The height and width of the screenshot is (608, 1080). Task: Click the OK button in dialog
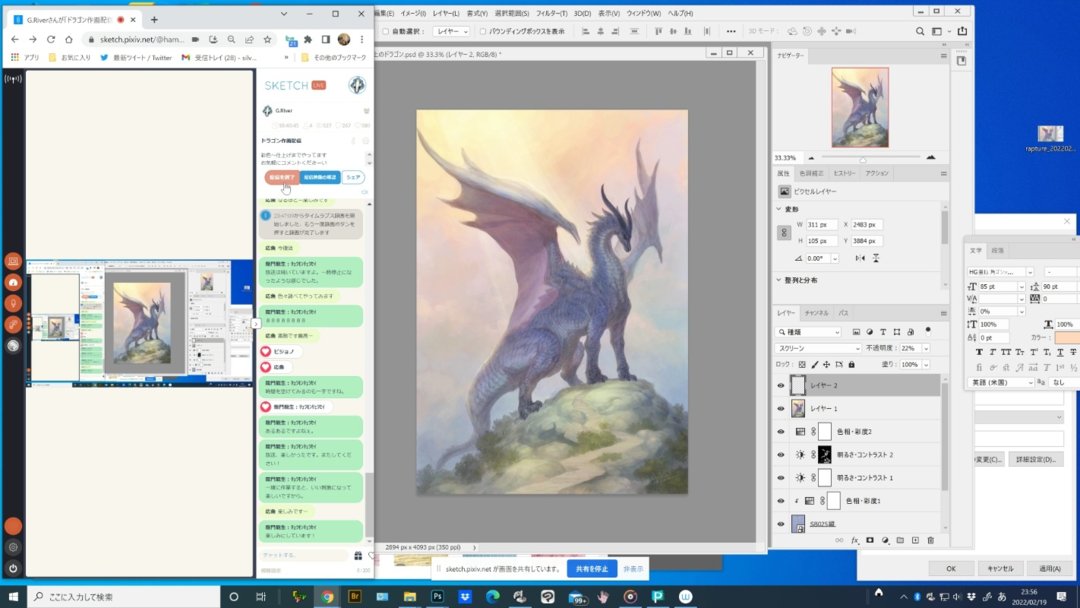coord(951,569)
